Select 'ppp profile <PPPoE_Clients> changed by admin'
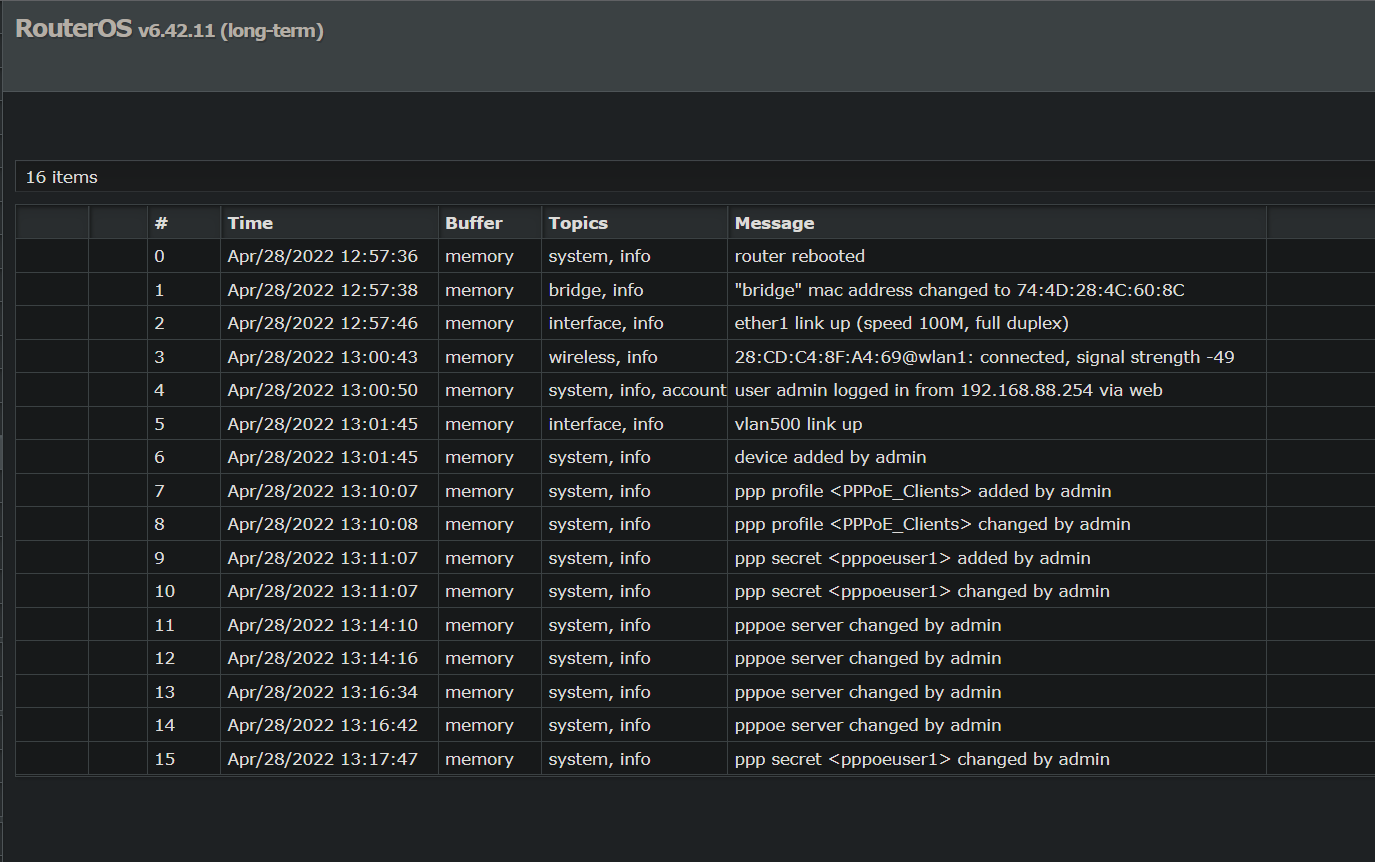The height and width of the screenshot is (862, 1375). (933, 524)
